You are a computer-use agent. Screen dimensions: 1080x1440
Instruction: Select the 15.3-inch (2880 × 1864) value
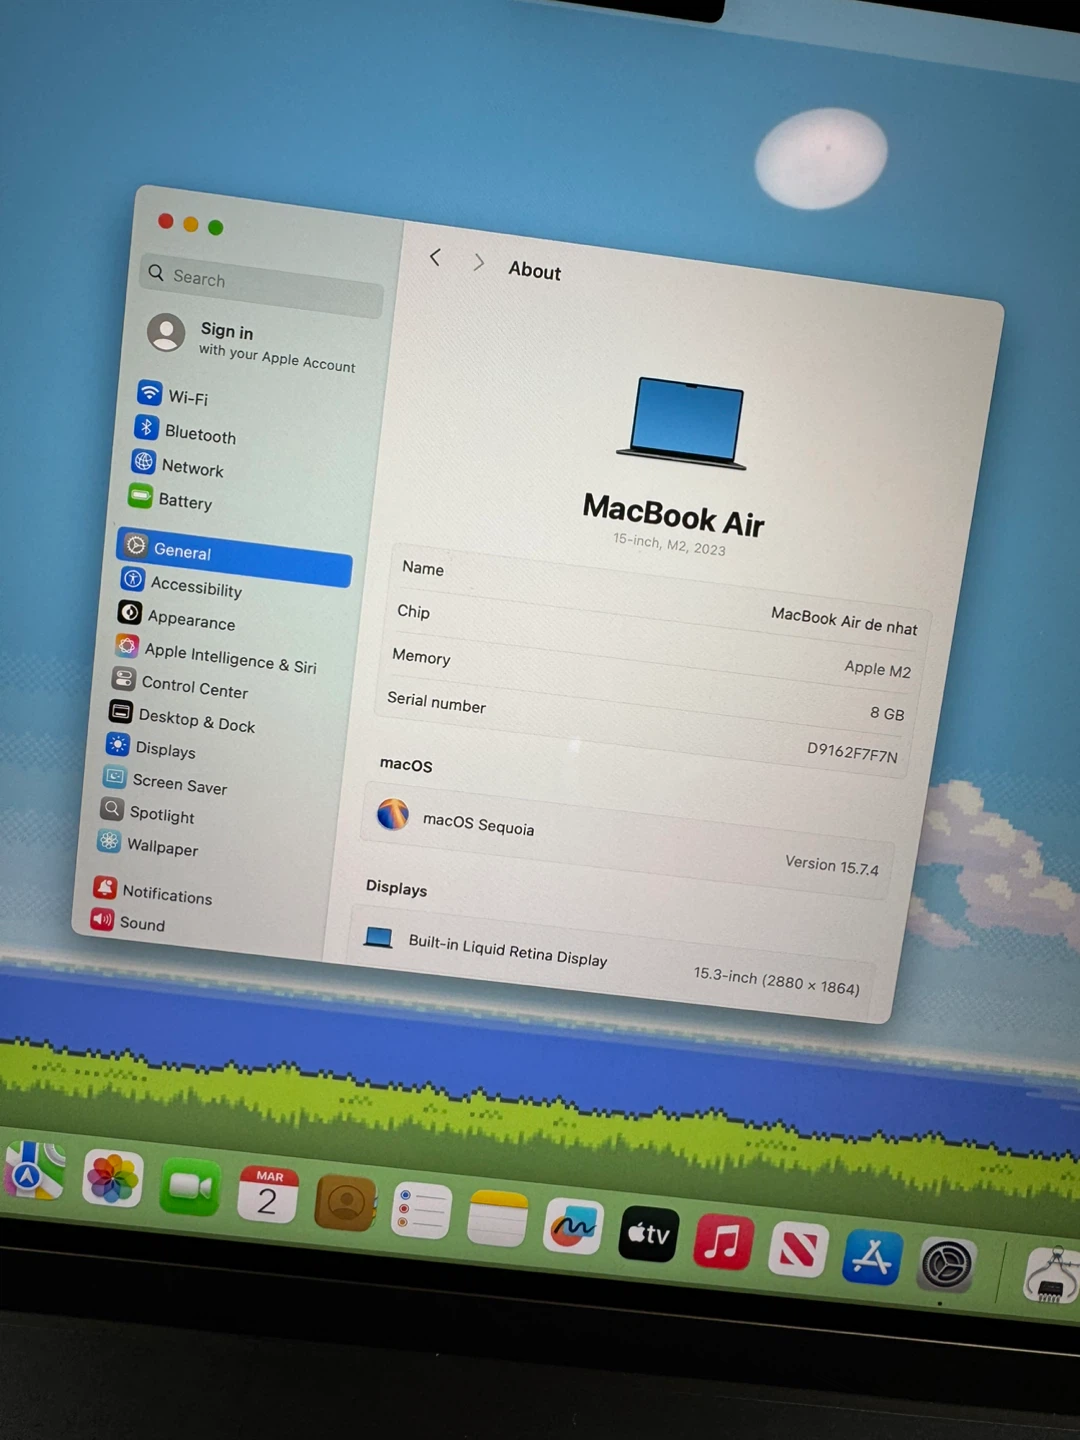click(776, 981)
